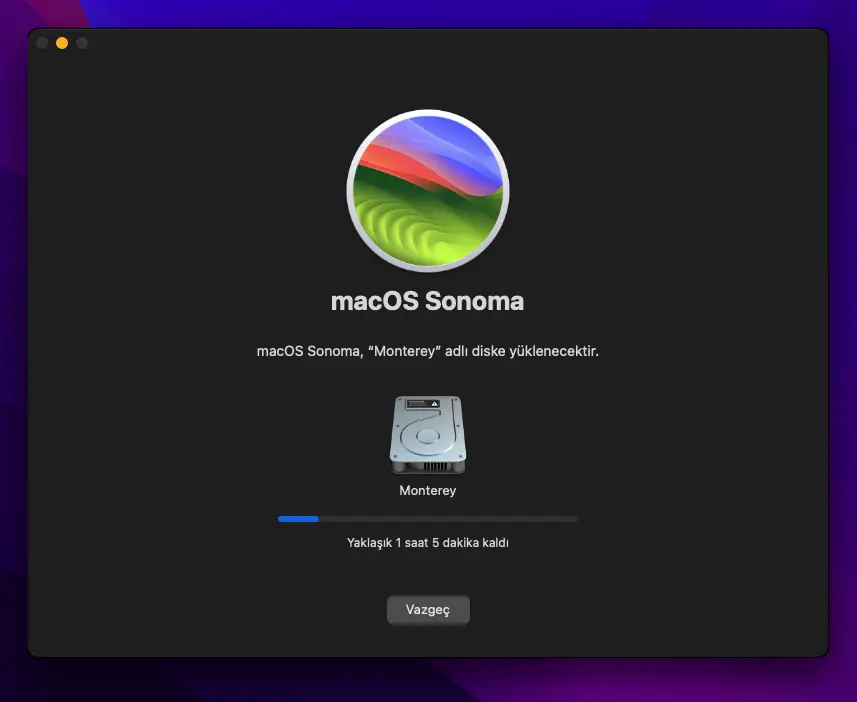Click the greyed-out zoom window button
This screenshot has width=857, height=702.
(x=82, y=43)
